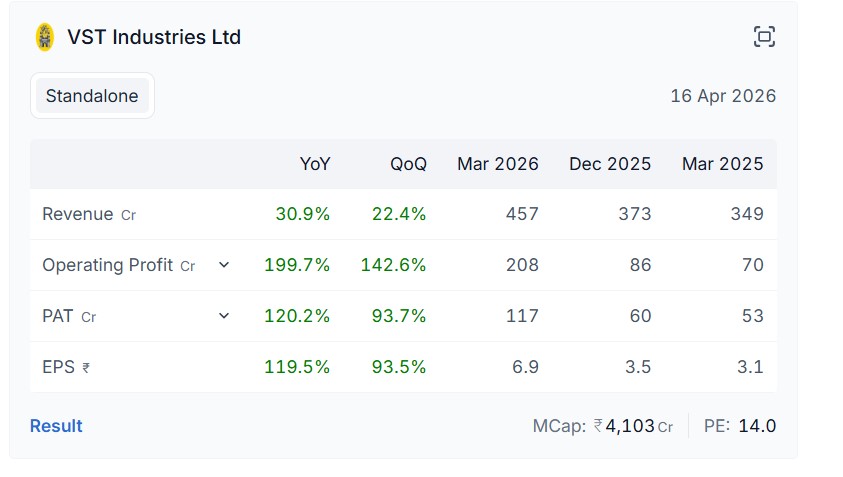Click Operating Profit Mar 2026 value 208

(x=522, y=265)
